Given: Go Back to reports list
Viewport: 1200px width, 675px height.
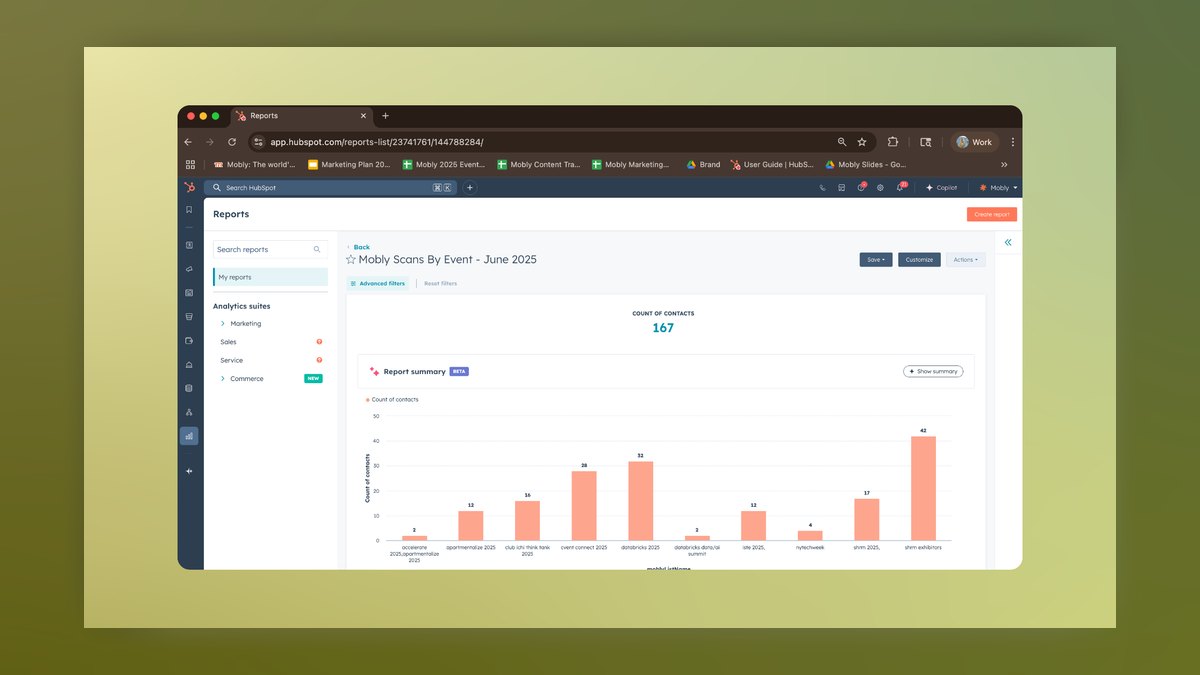Looking at the screenshot, I should pos(359,247).
